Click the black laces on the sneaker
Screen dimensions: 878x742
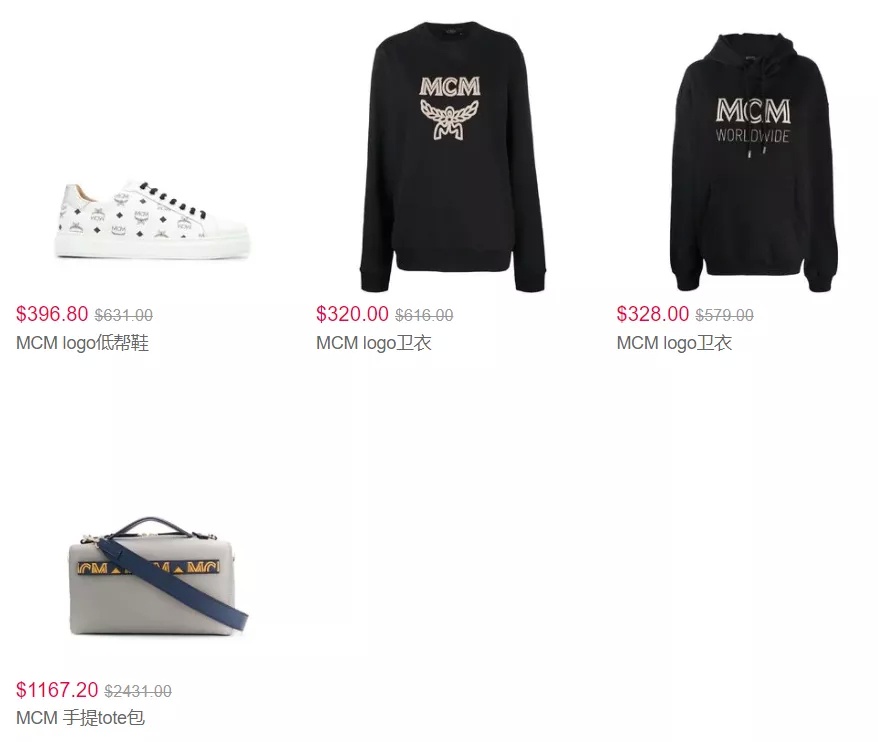tap(172, 199)
